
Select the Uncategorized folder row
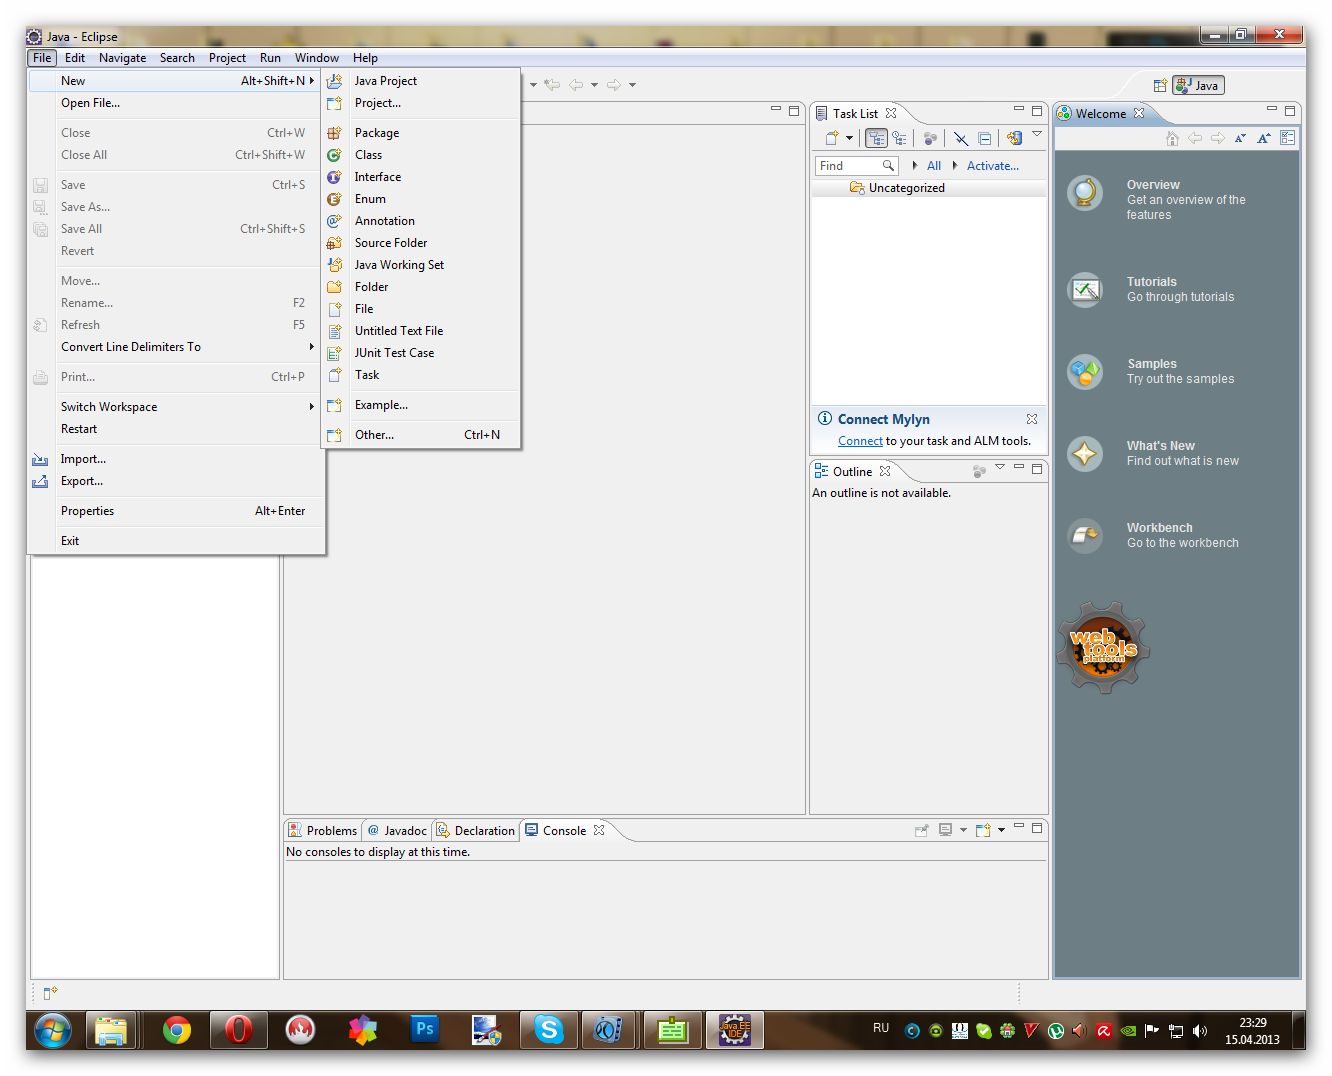point(929,188)
